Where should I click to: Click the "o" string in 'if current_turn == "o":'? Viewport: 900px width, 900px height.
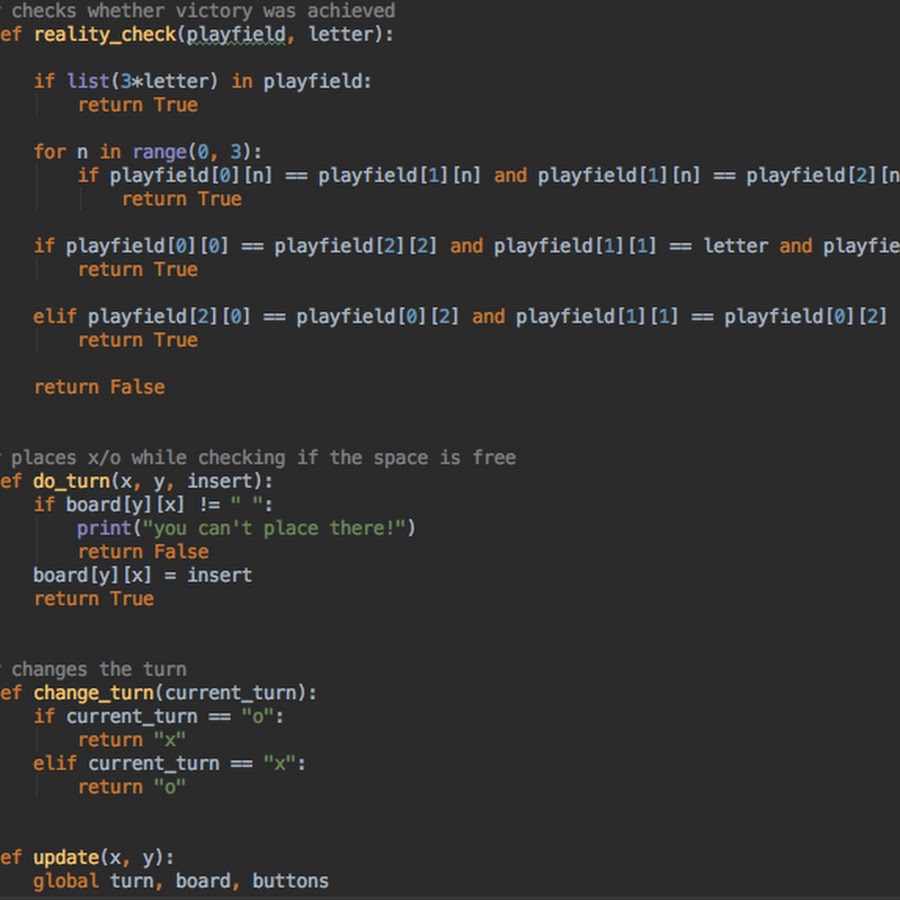click(258, 717)
